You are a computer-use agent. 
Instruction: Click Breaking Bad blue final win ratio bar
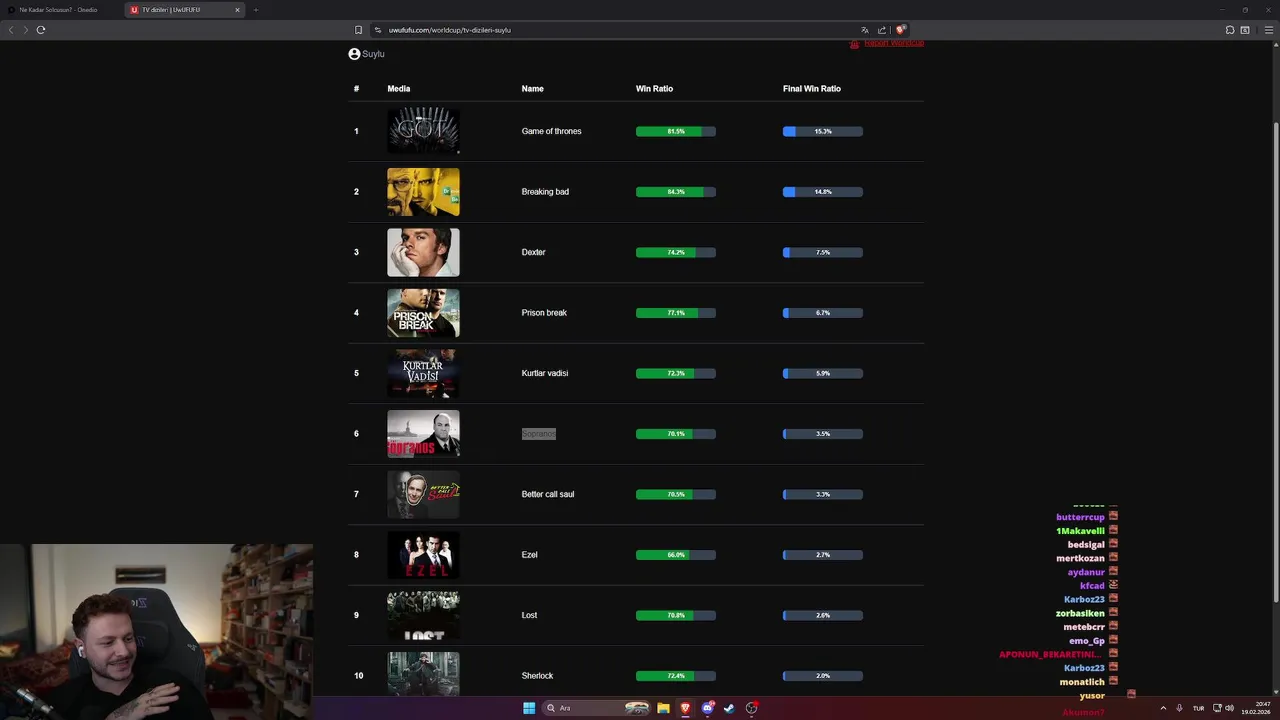(823, 192)
